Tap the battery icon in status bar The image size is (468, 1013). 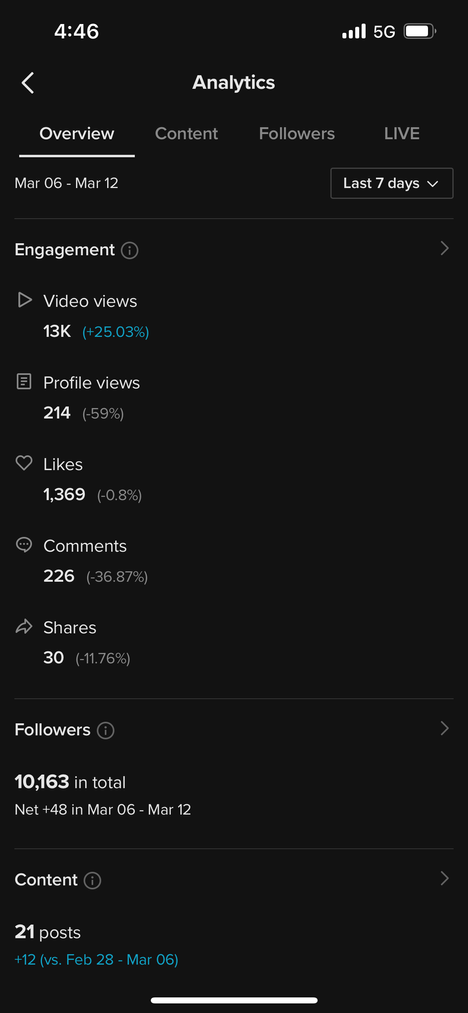click(420, 31)
